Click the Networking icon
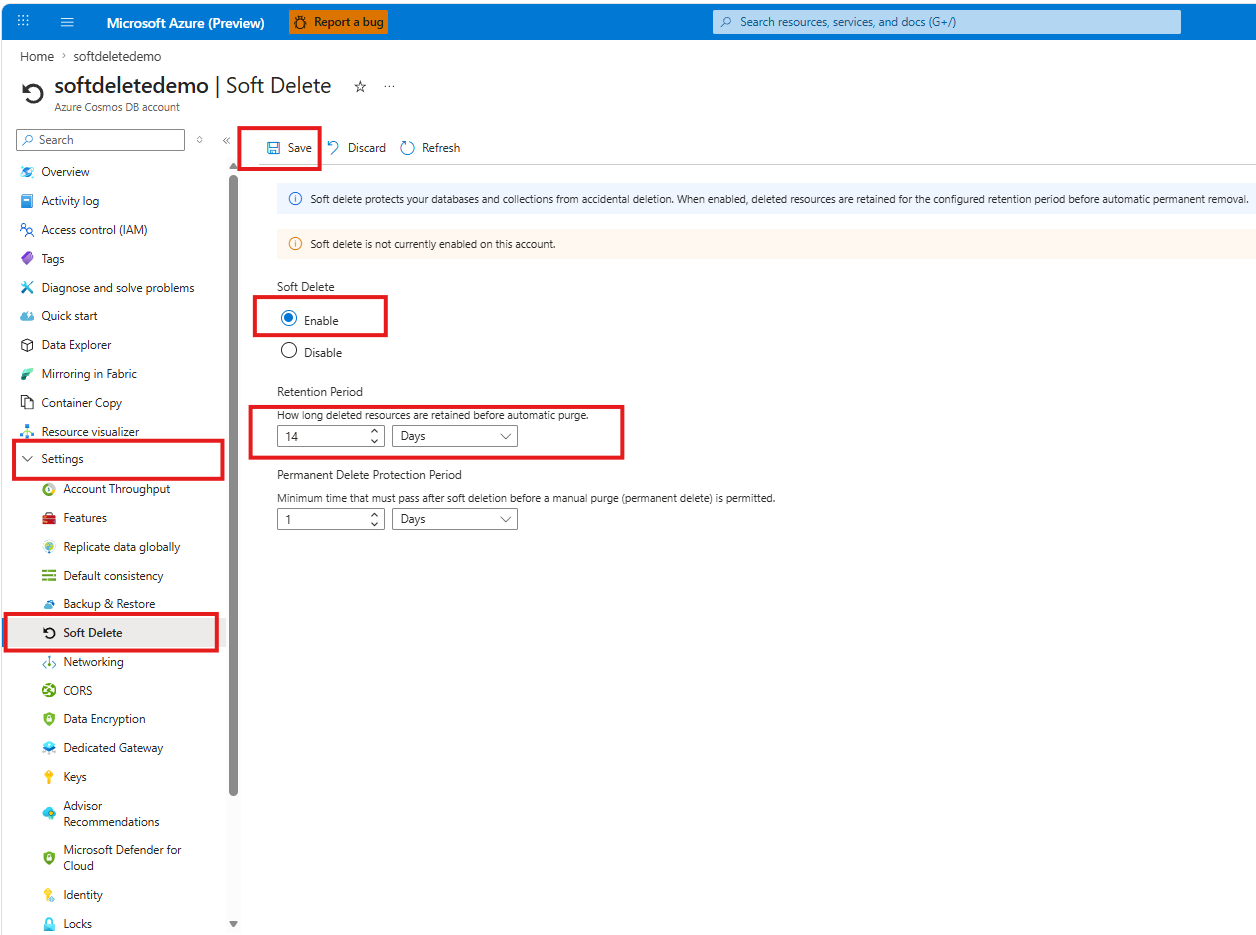1256x935 pixels. click(x=49, y=662)
